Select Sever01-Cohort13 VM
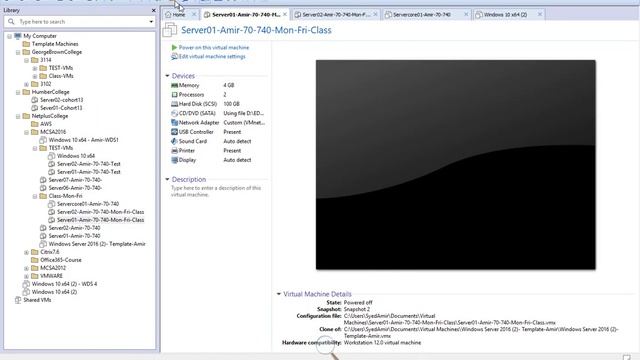The image size is (640, 360). [x=61, y=108]
